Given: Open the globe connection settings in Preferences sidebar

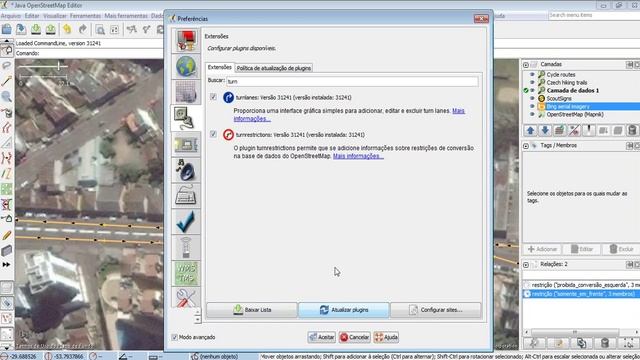Looking at the screenshot, I should (186, 67).
